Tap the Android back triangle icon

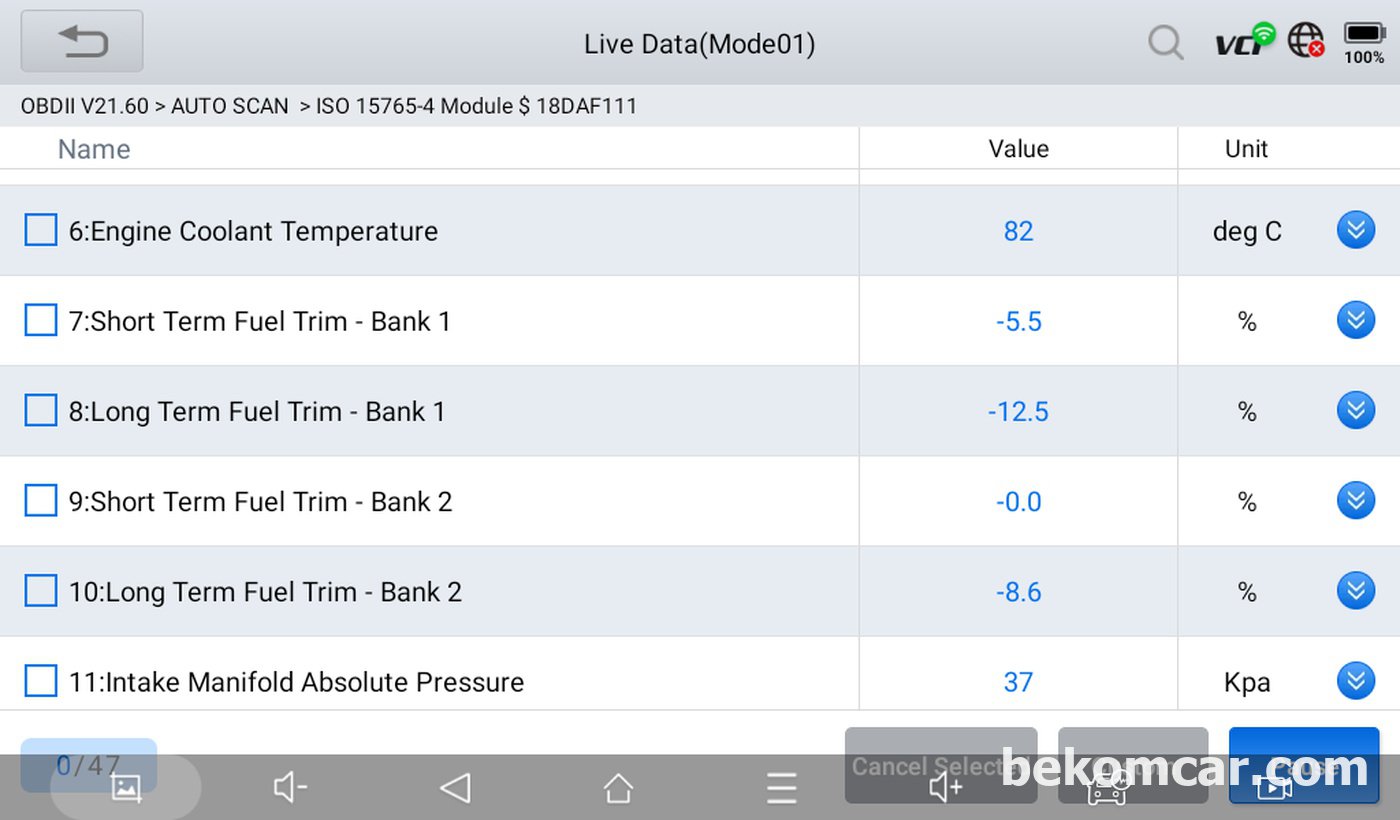(x=455, y=788)
